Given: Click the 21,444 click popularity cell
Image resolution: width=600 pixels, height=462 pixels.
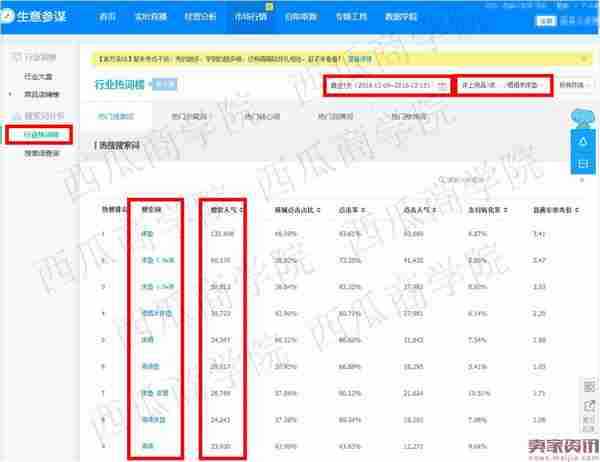Looking at the screenshot, I should (413, 393).
